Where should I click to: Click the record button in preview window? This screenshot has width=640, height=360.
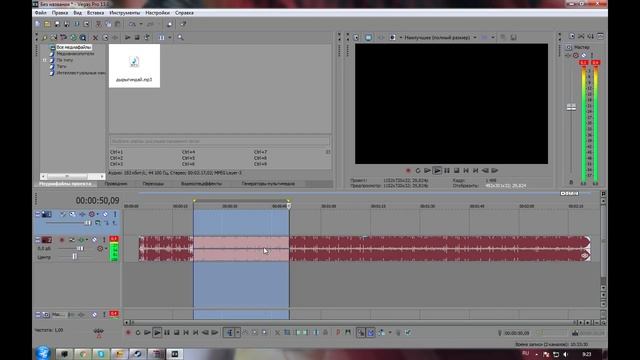(408, 171)
